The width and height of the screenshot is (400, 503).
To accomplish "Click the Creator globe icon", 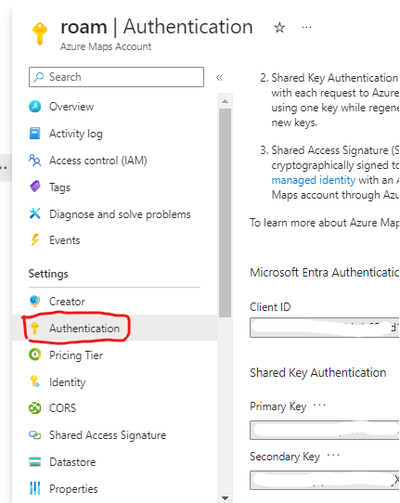I will click(35, 301).
